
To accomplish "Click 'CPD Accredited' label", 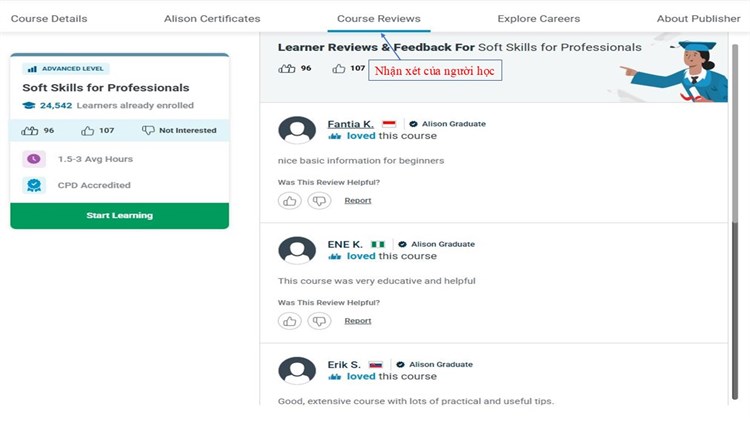I will tap(94, 185).
